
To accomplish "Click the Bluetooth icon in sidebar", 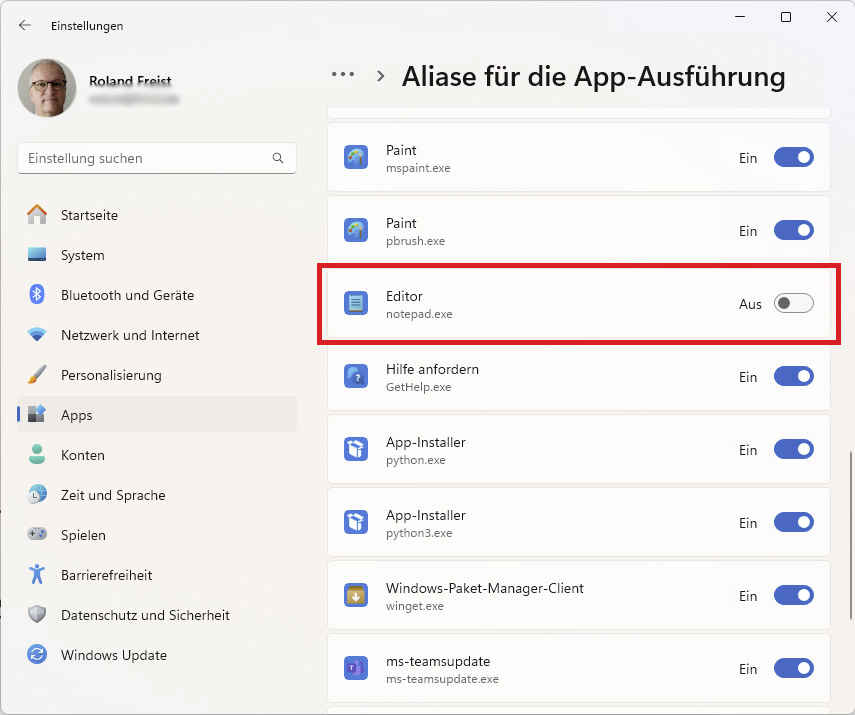I will pyautogui.click(x=37, y=295).
